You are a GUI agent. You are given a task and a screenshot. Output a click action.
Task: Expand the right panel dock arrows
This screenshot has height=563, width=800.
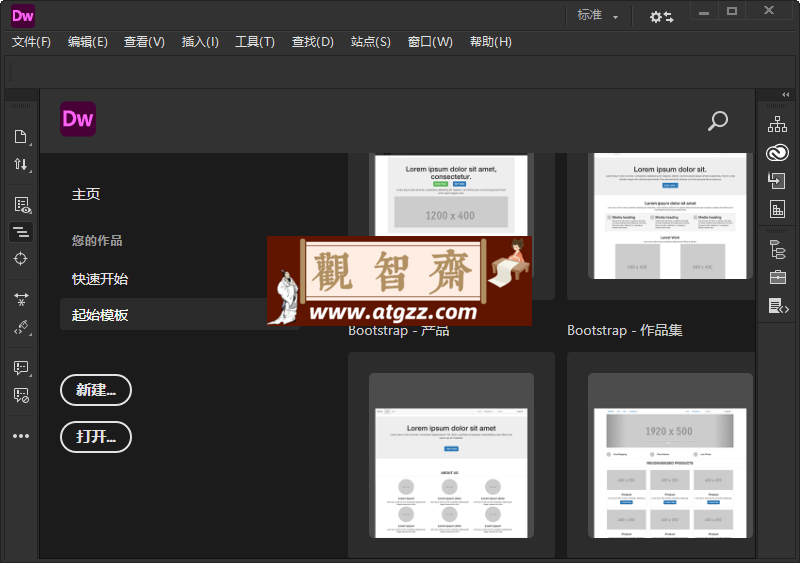click(x=785, y=94)
